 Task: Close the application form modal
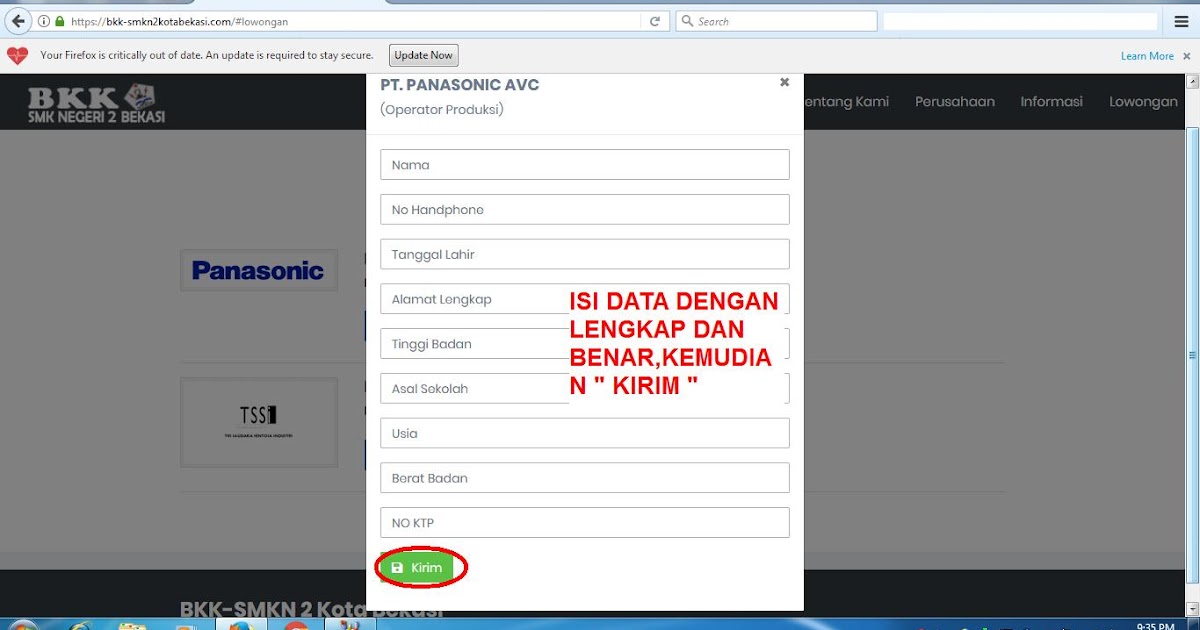(784, 83)
